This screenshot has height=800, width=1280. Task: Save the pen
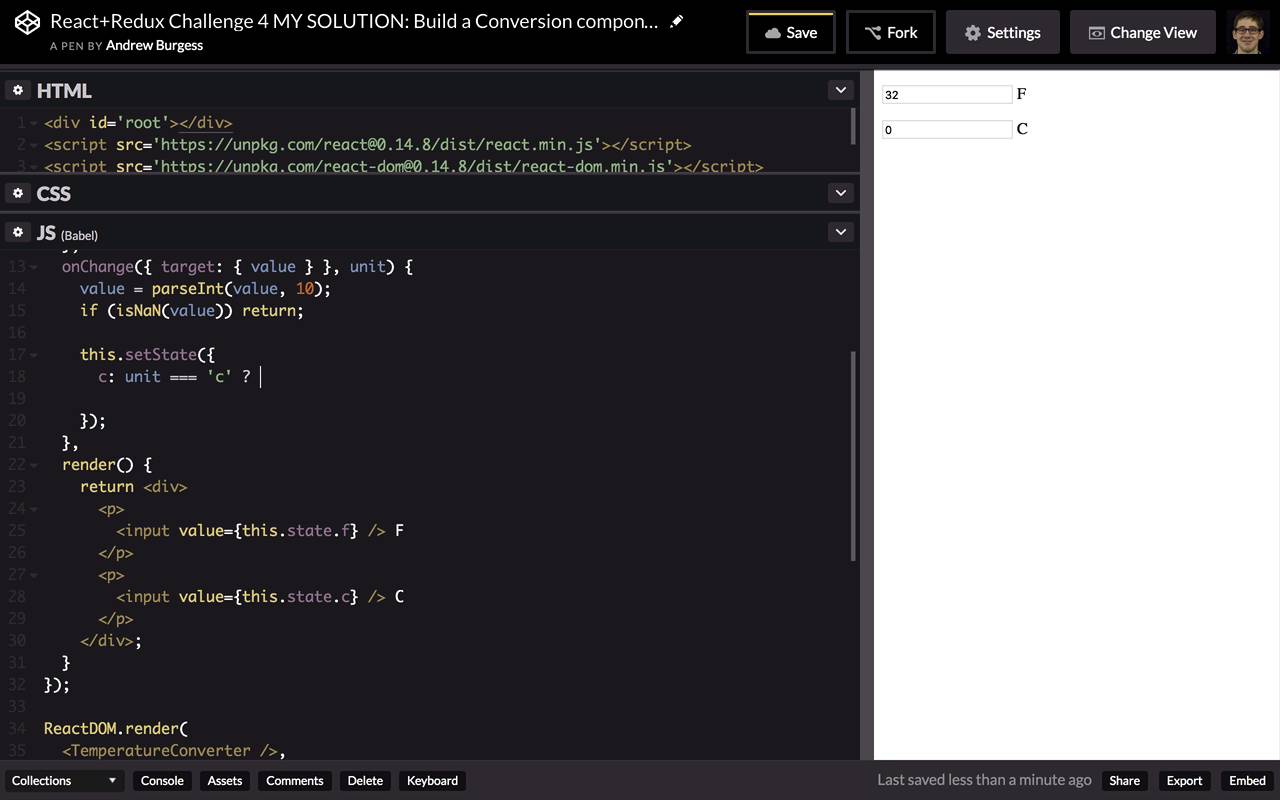click(x=791, y=32)
